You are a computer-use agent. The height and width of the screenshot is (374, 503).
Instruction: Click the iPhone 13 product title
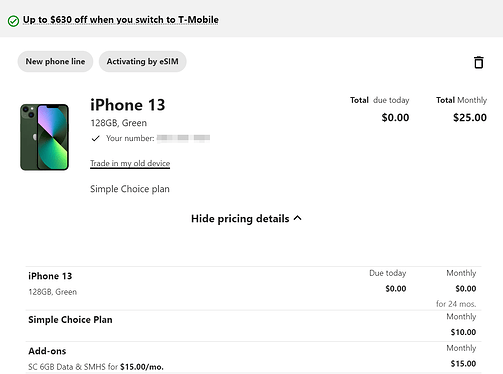pyautogui.click(x=128, y=105)
